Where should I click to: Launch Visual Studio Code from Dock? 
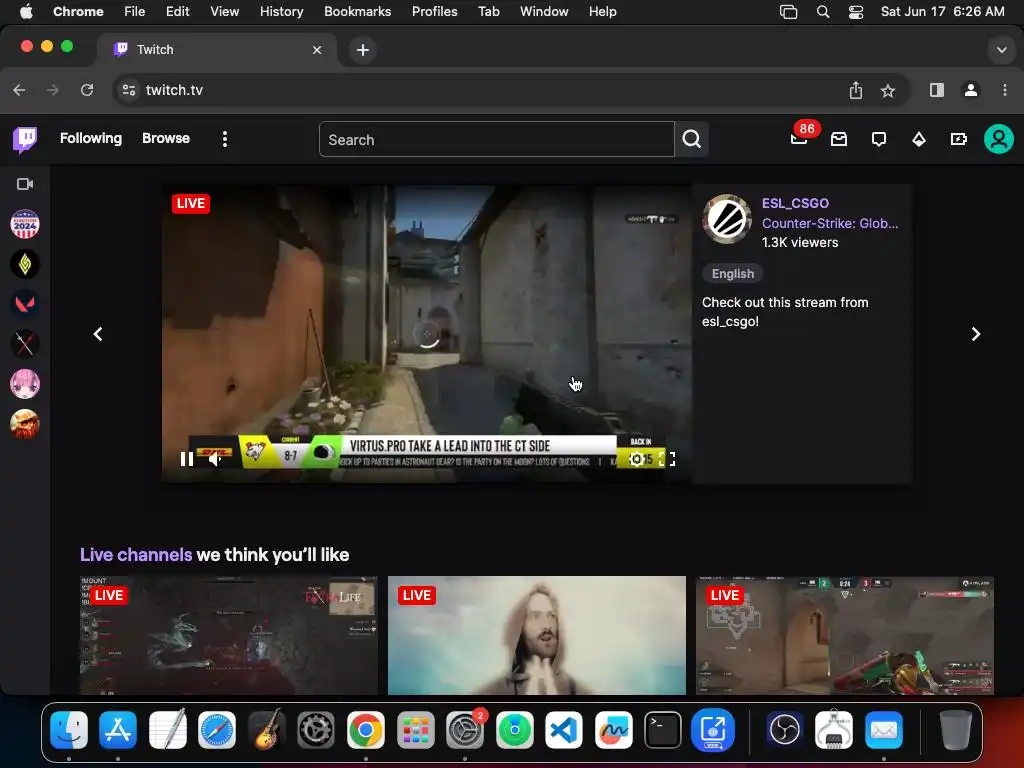564,729
